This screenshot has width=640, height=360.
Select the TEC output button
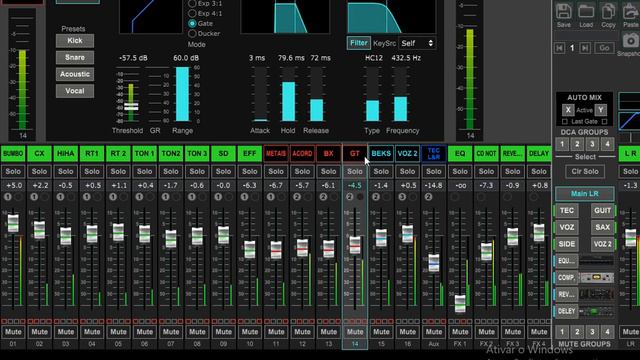coord(567,211)
